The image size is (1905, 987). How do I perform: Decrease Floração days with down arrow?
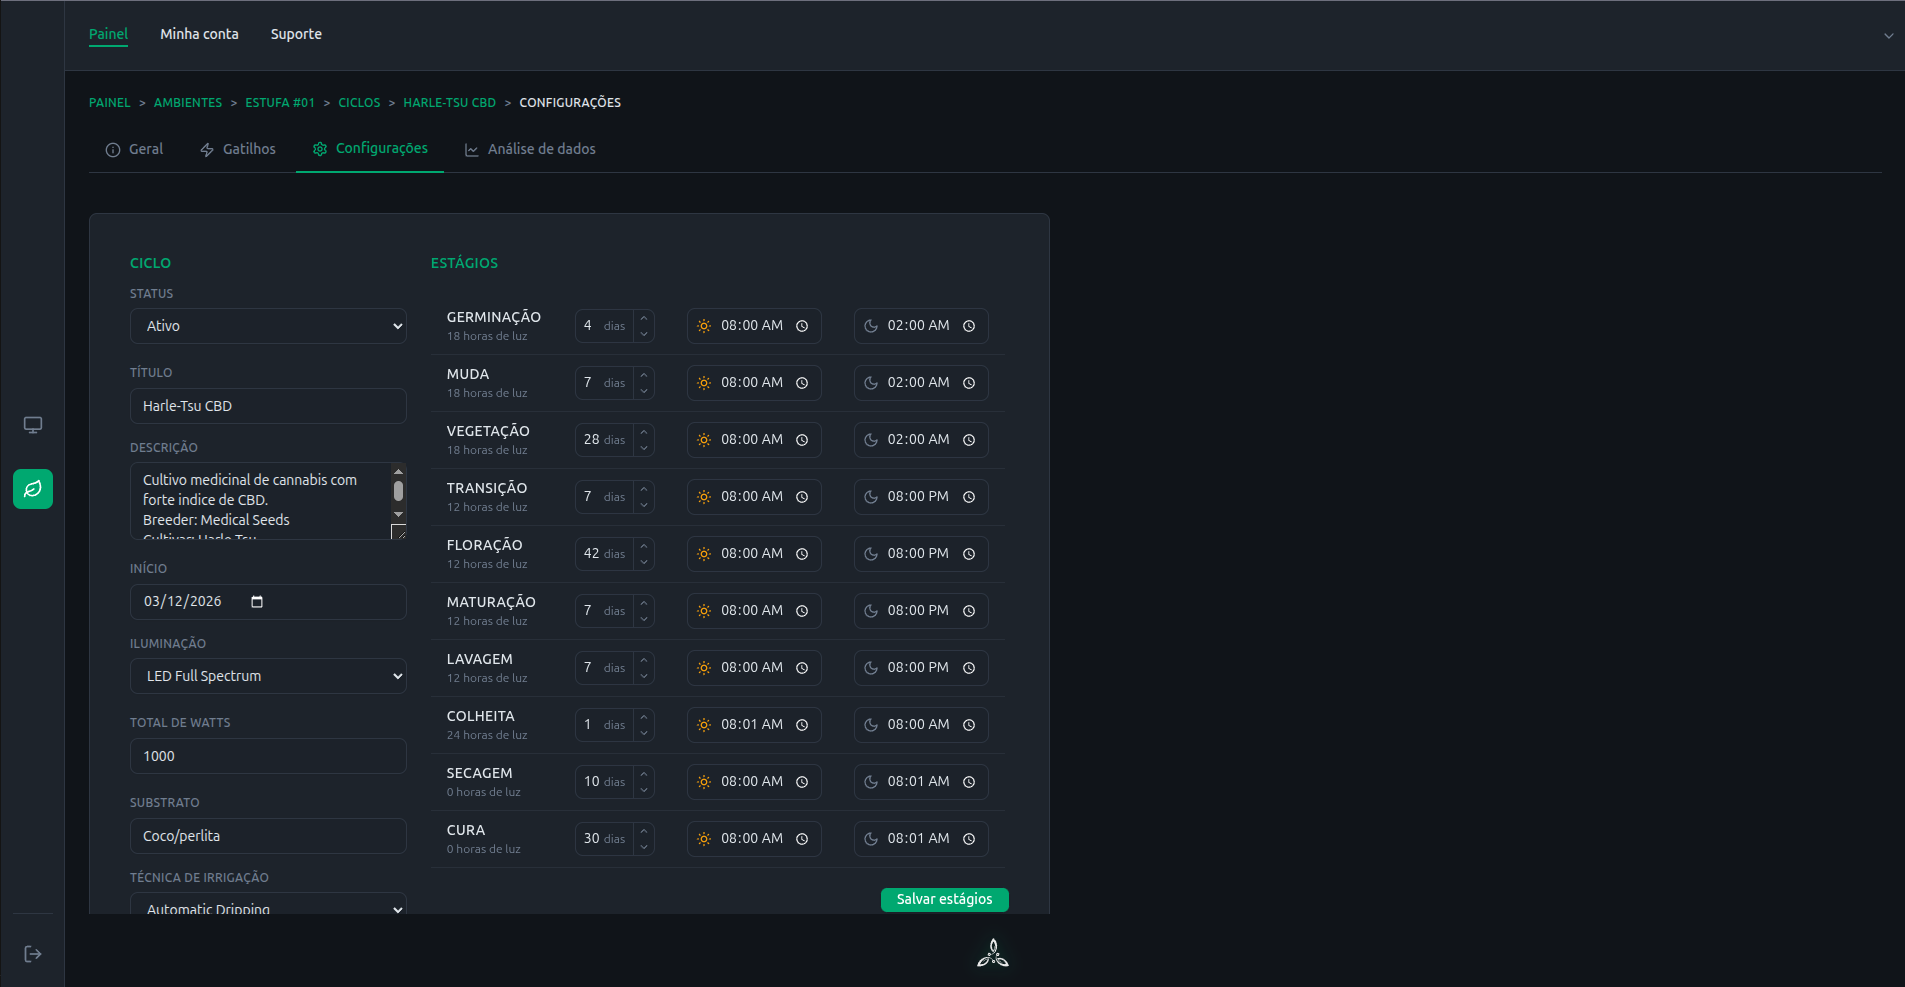[644, 562]
